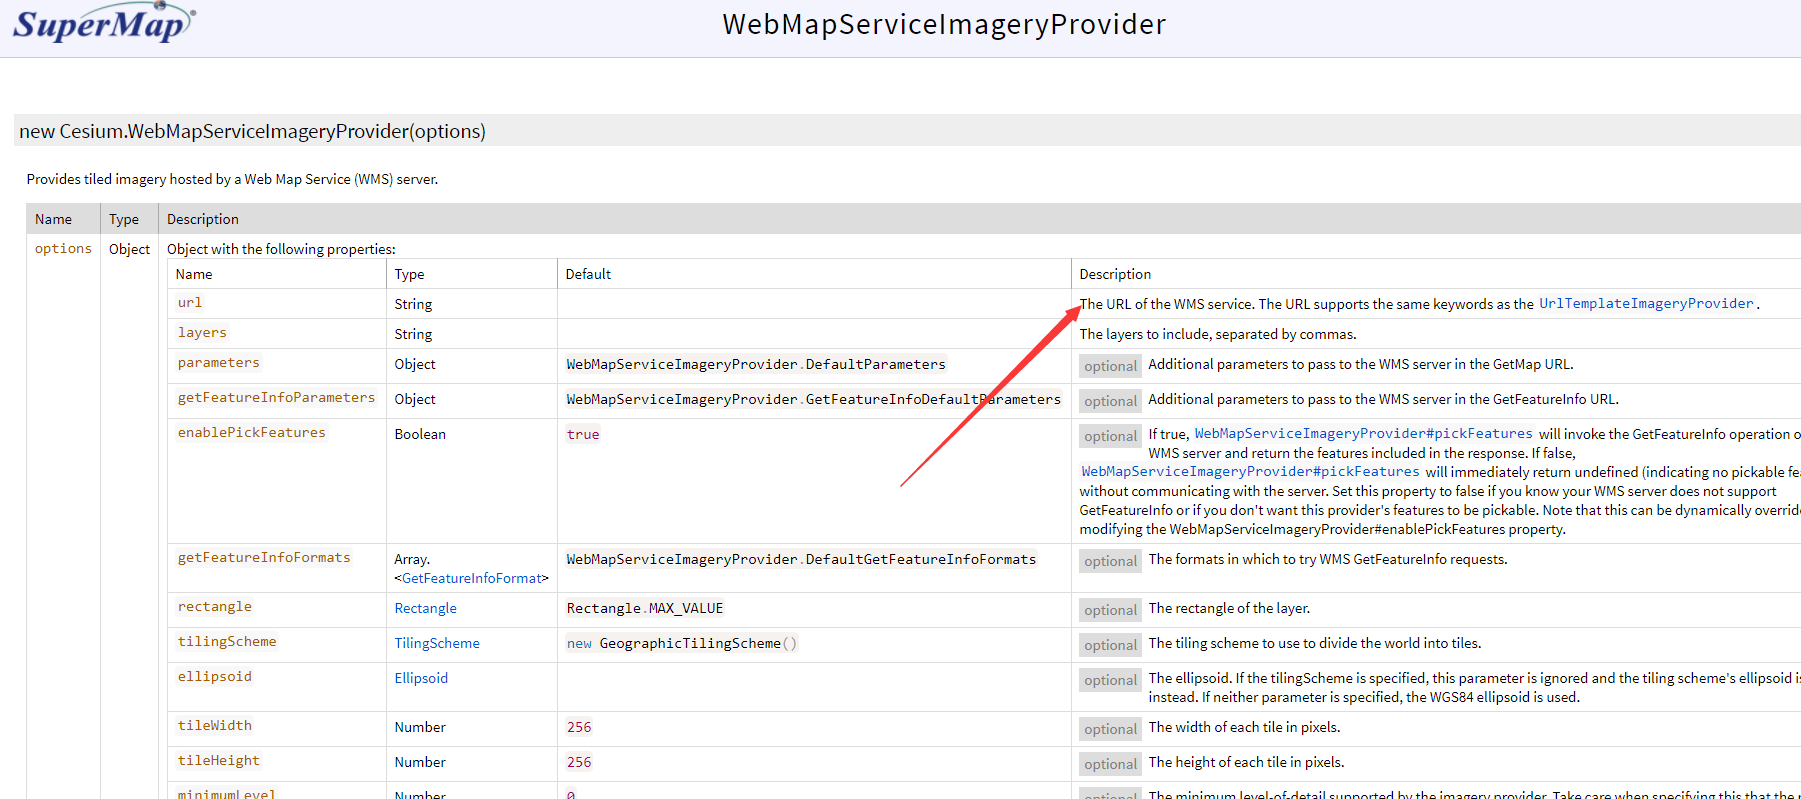Select the 'options' parameter name
This screenshot has height=799, width=1801.
[63, 249]
